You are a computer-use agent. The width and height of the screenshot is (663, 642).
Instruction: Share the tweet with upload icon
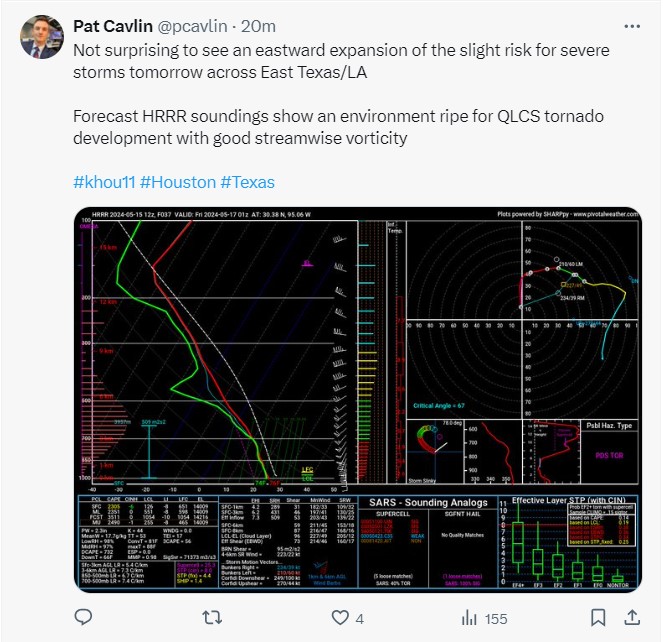632,617
